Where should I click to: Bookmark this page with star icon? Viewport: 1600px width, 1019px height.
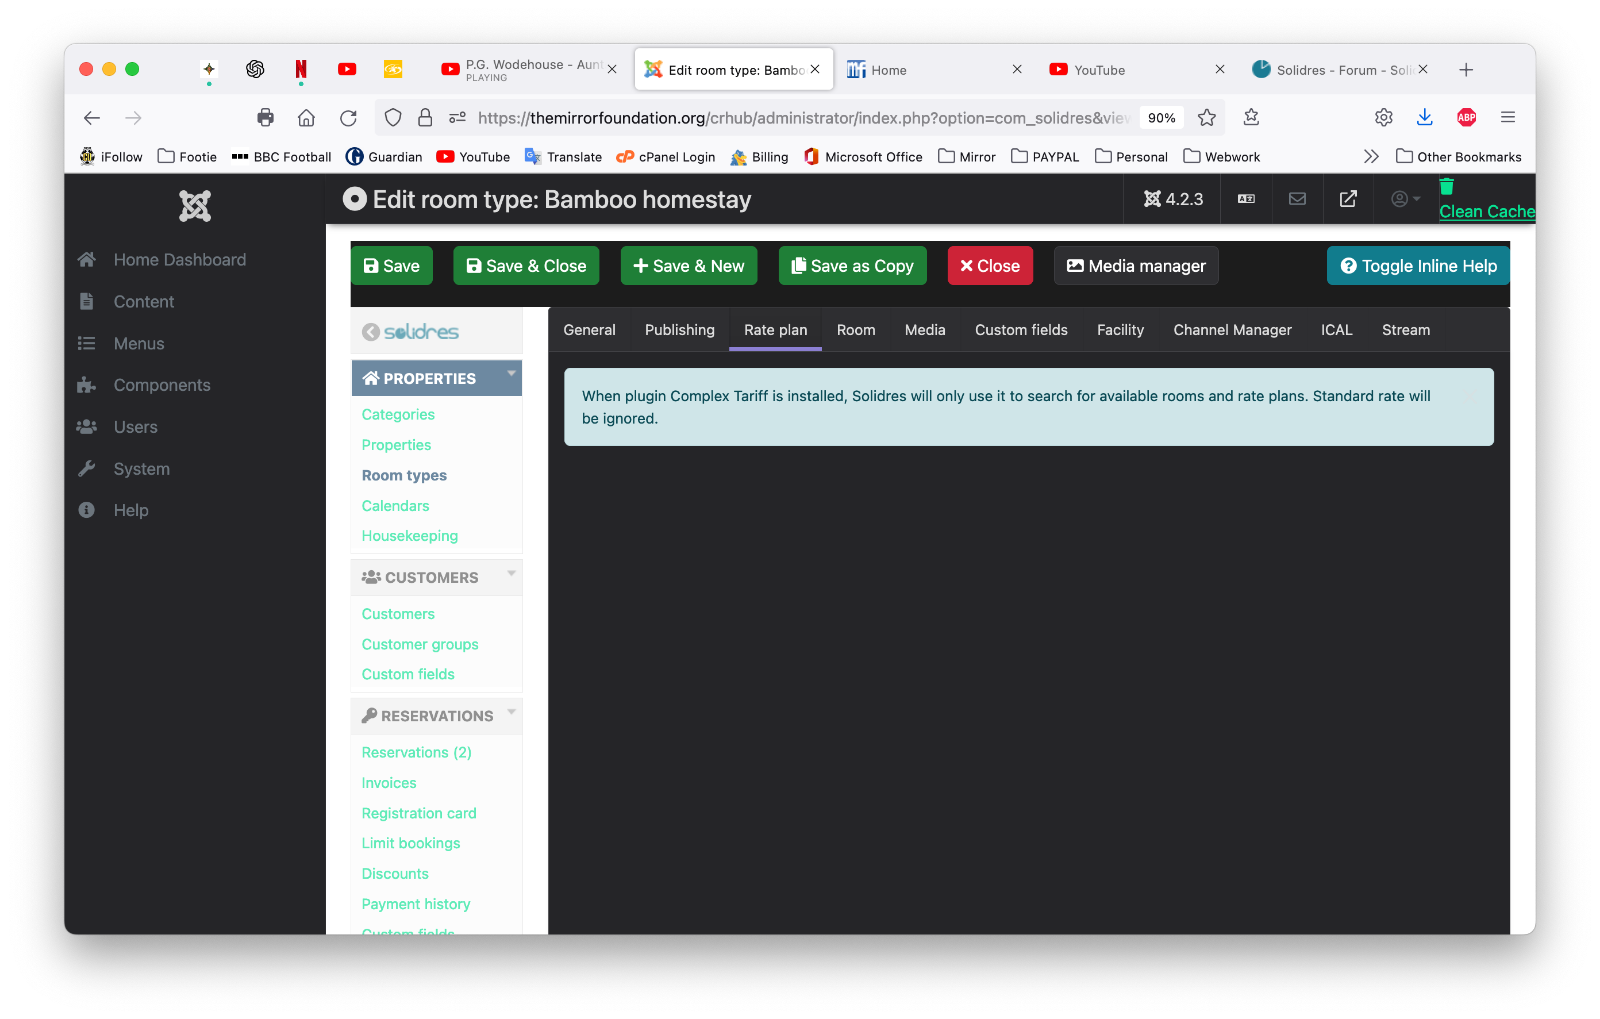coord(1207,118)
